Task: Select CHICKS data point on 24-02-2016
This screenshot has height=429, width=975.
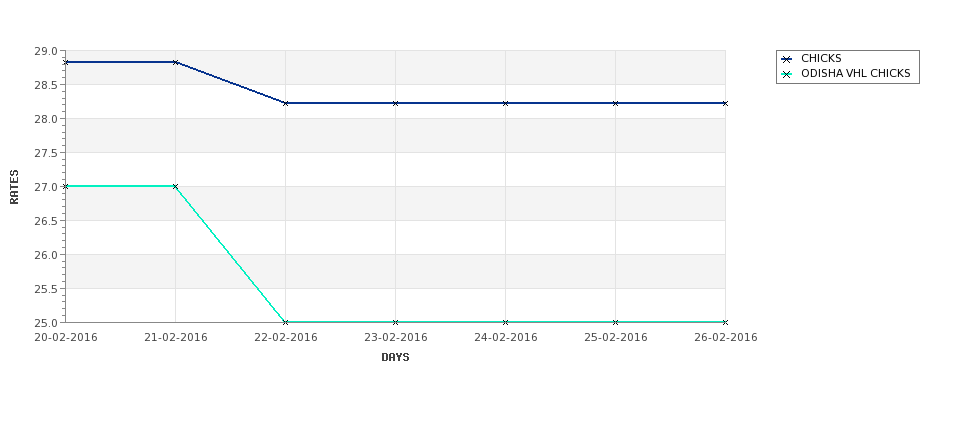Action: pos(506,103)
